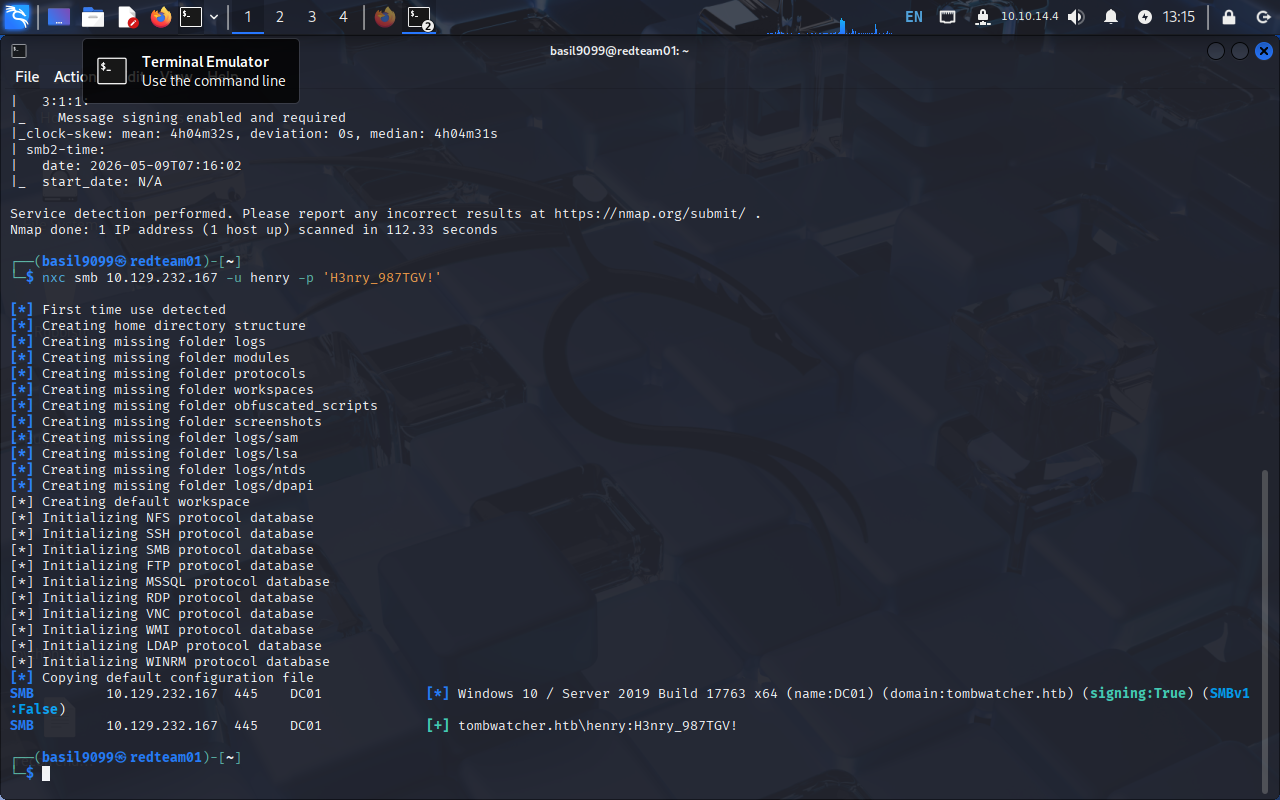Maximize the terminal window

pos(1240,51)
